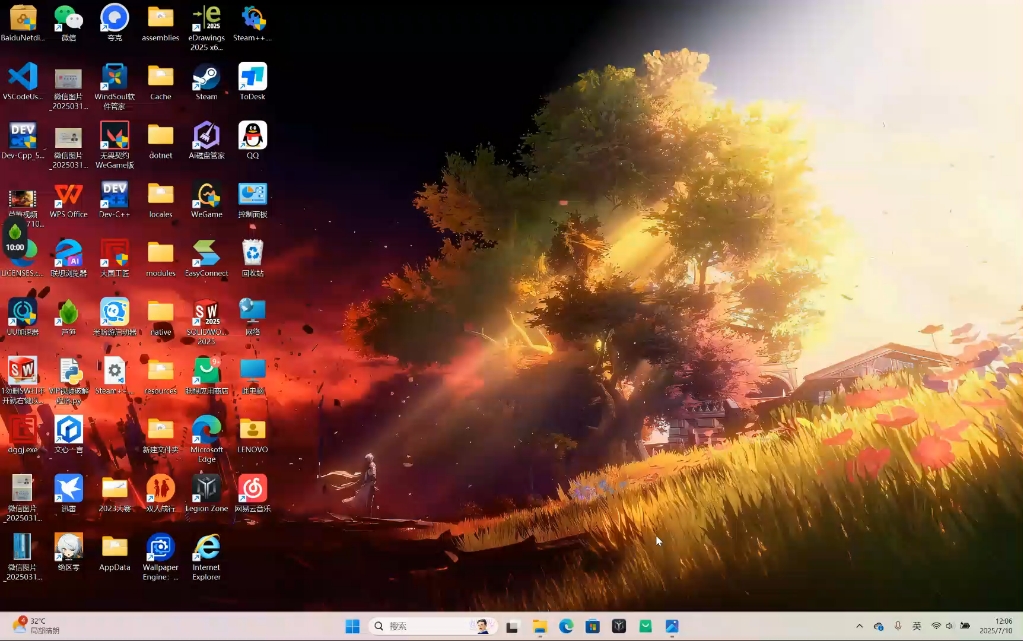The image size is (1023, 641).
Task: Open the Dev-Cpp setup installer icon
Action: 23,136
